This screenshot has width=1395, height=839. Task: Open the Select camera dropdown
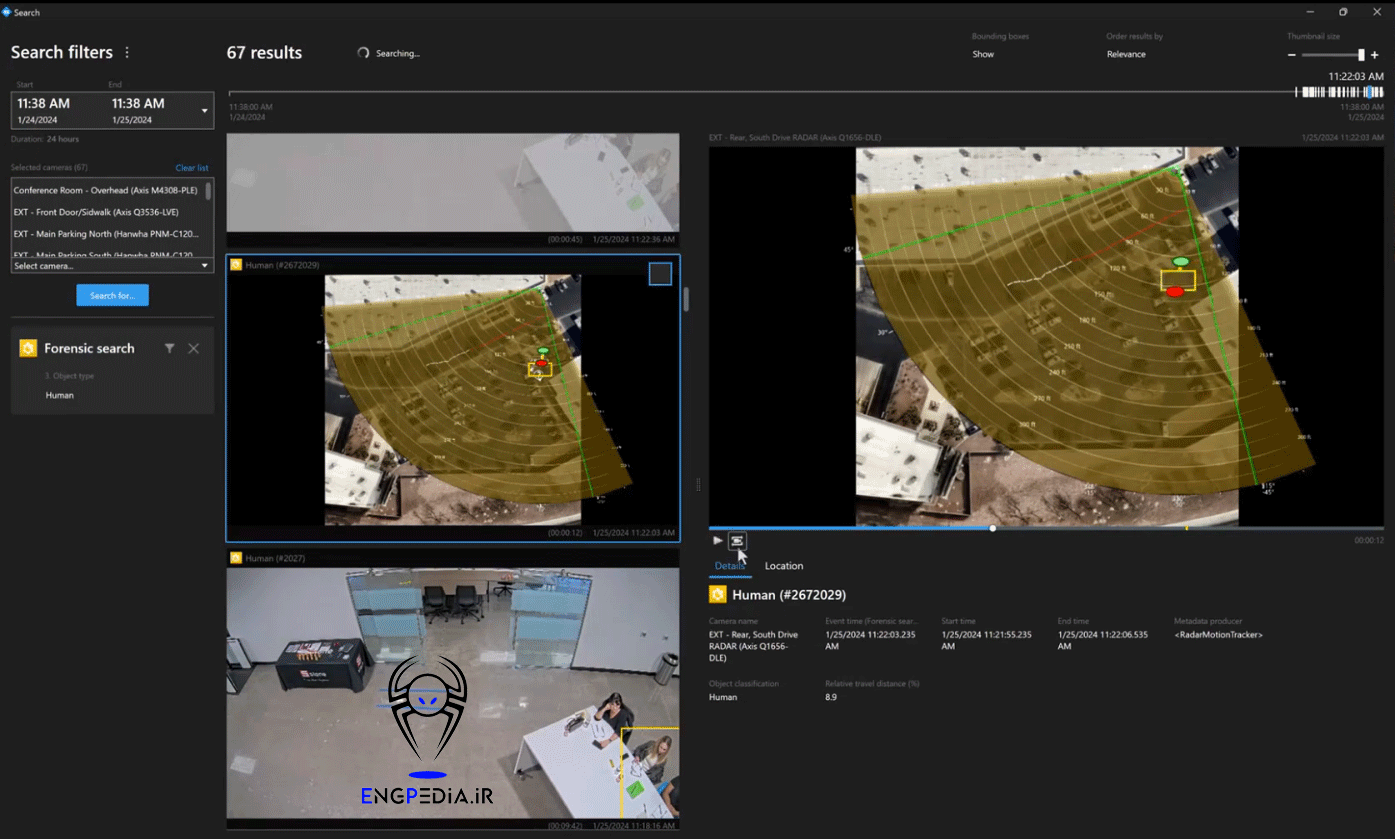[x=112, y=266]
